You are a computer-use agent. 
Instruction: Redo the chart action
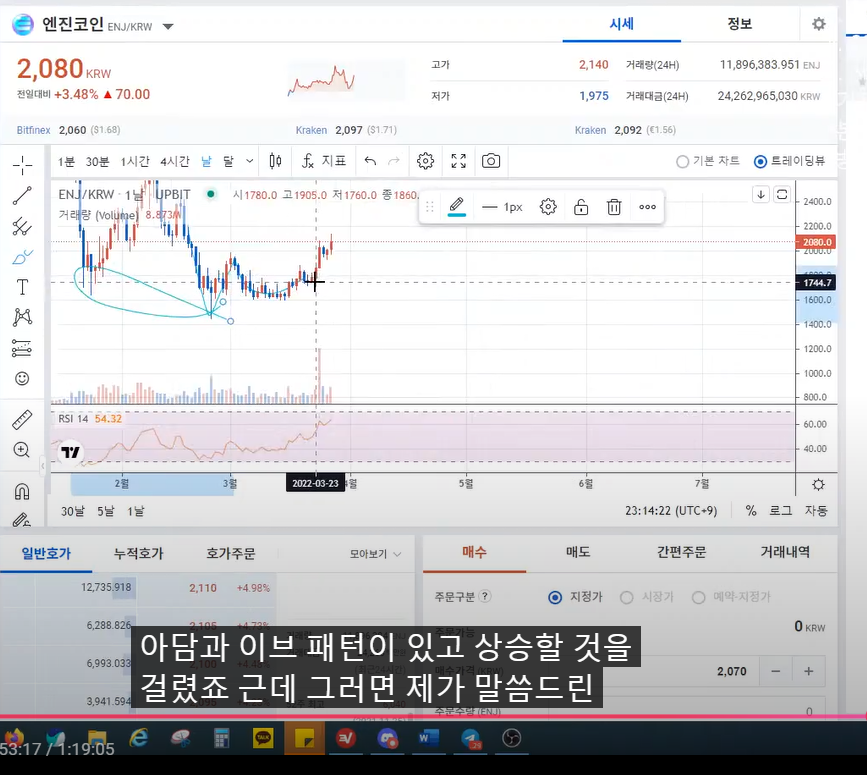pos(394,161)
